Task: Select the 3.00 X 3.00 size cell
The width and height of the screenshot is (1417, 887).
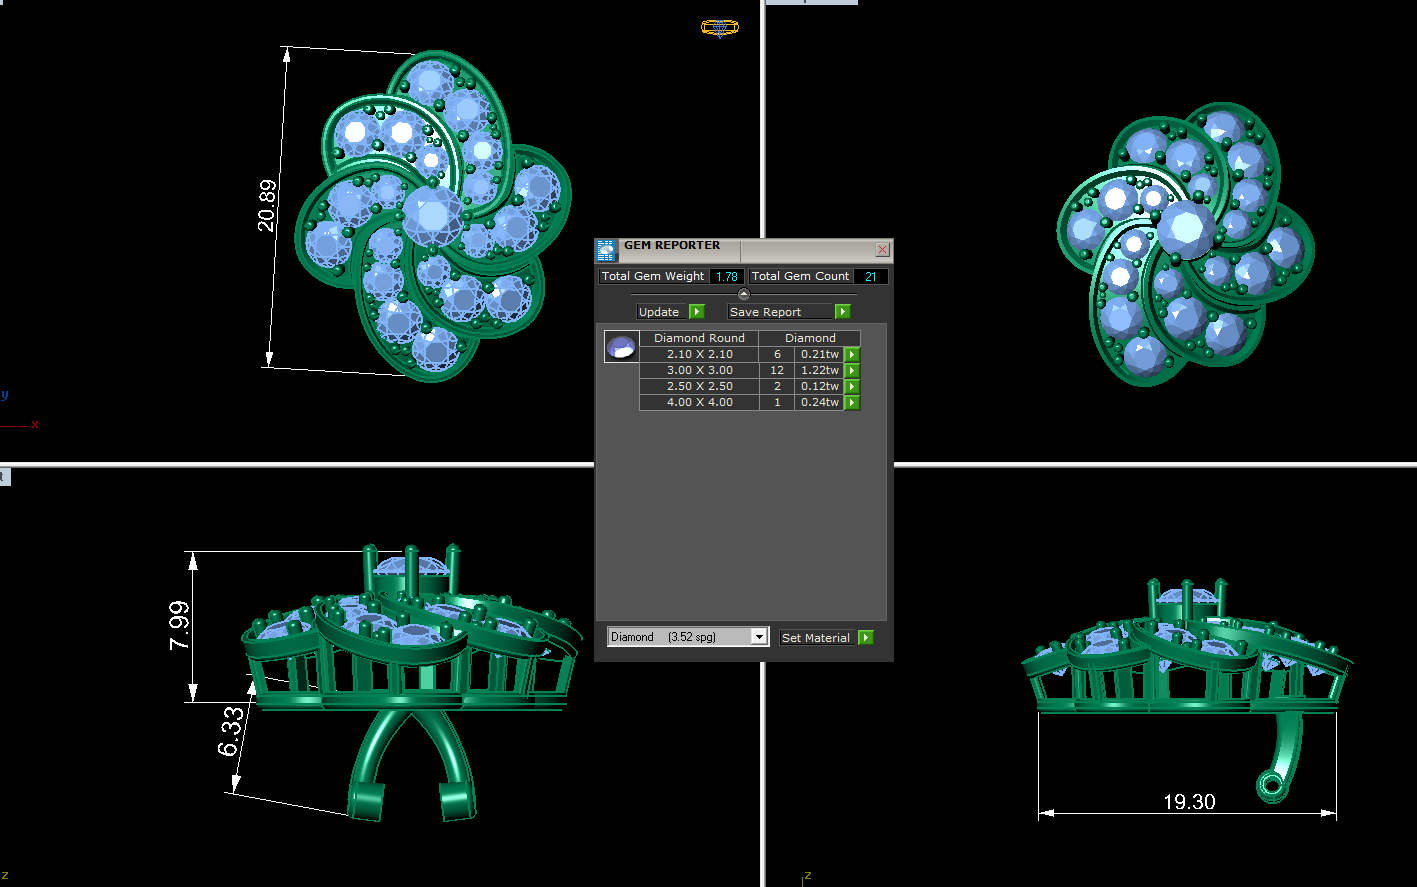Action: click(x=699, y=370)
